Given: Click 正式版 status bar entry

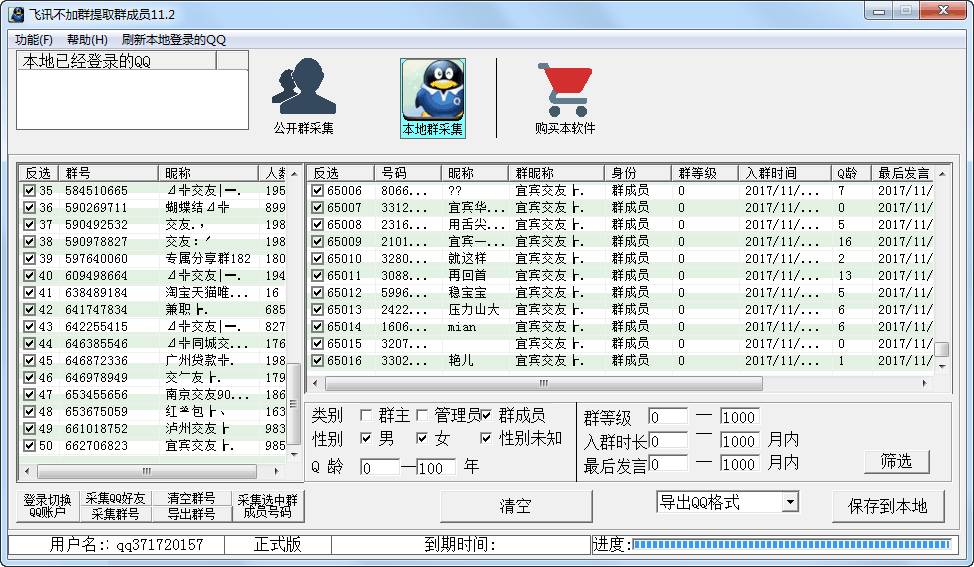Looking at the screenshot, I should [x=277, y=545].
